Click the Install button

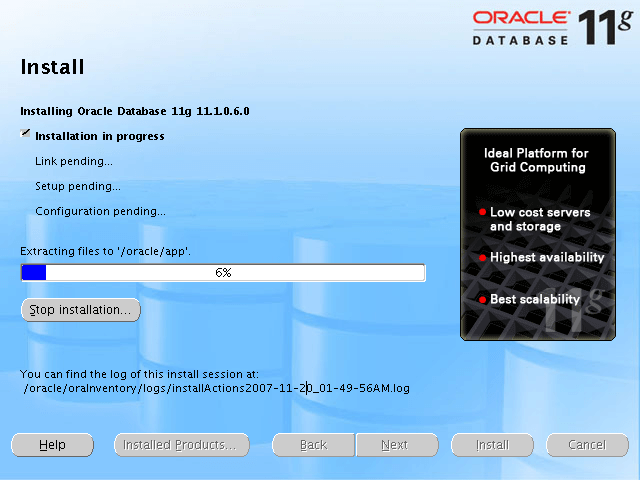point(492,444)
